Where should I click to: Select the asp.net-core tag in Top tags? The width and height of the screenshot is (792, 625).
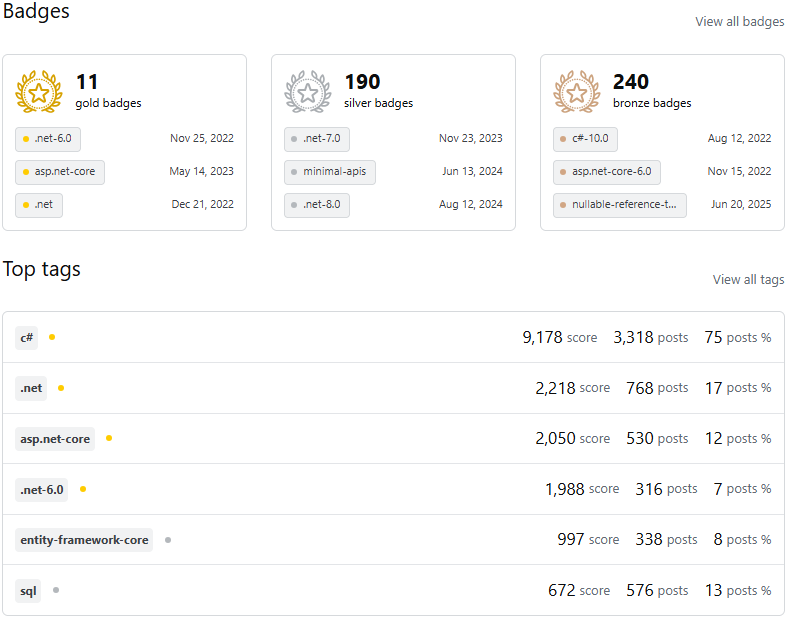55,439
